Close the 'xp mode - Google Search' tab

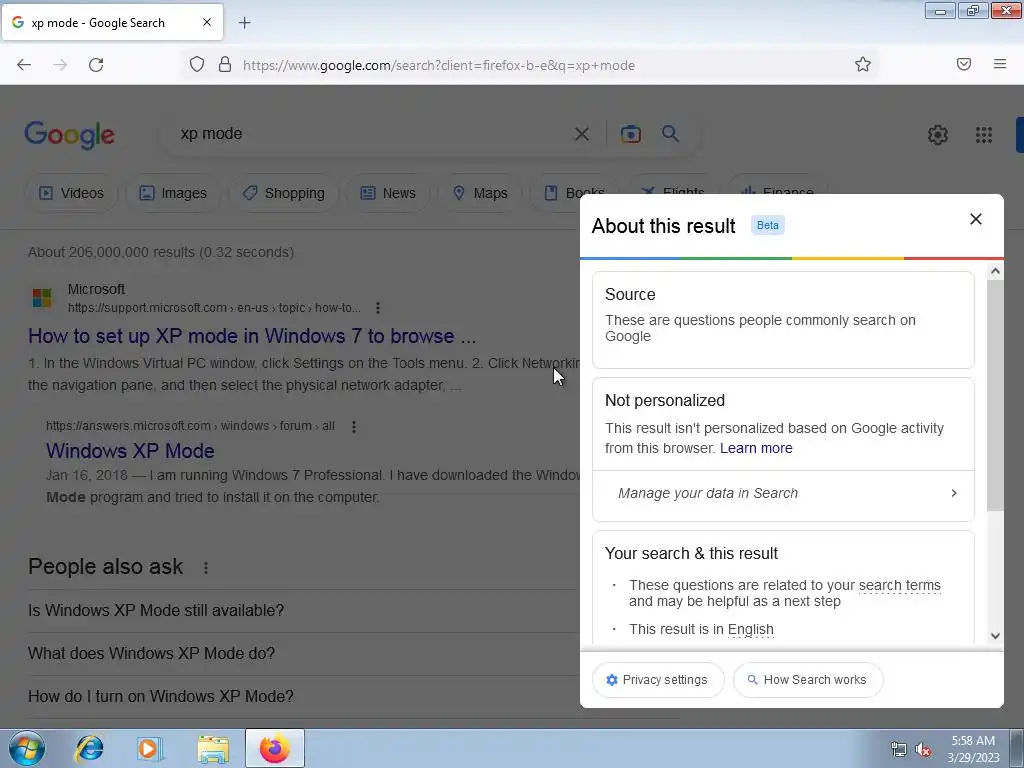pyautogui.click(x=207, y=22)
